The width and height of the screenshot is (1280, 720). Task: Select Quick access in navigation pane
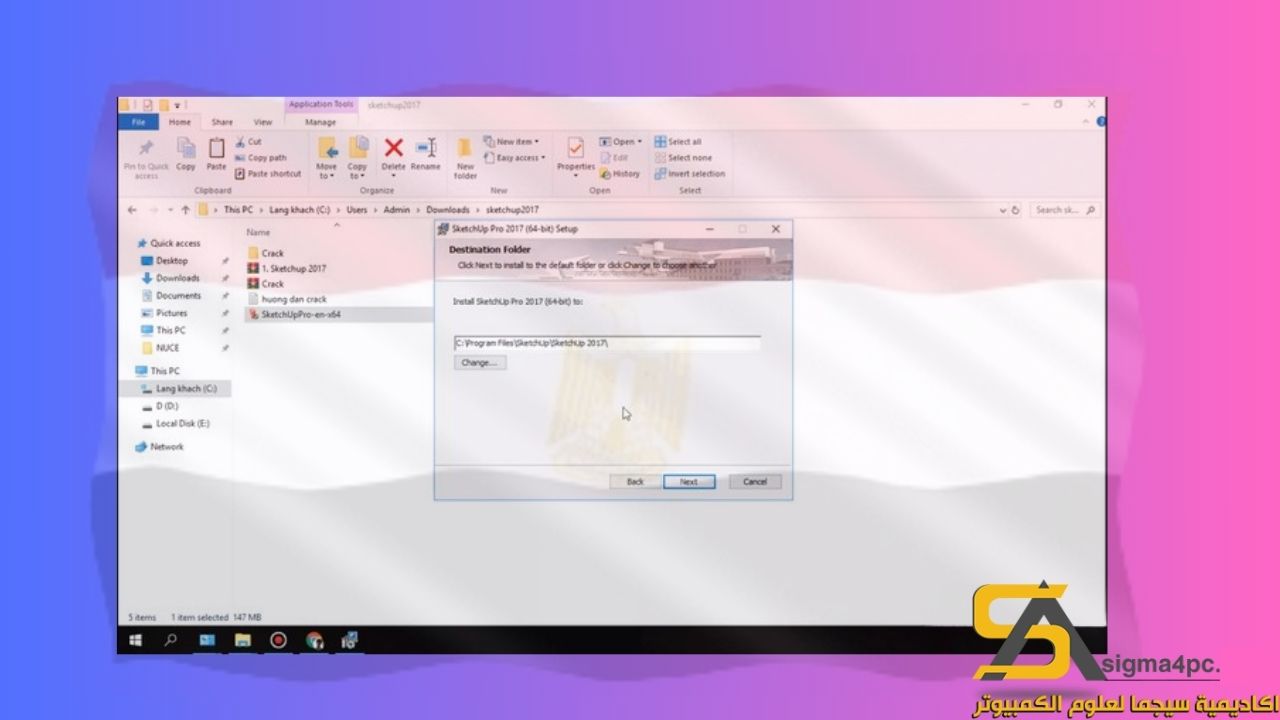point(168,243)
